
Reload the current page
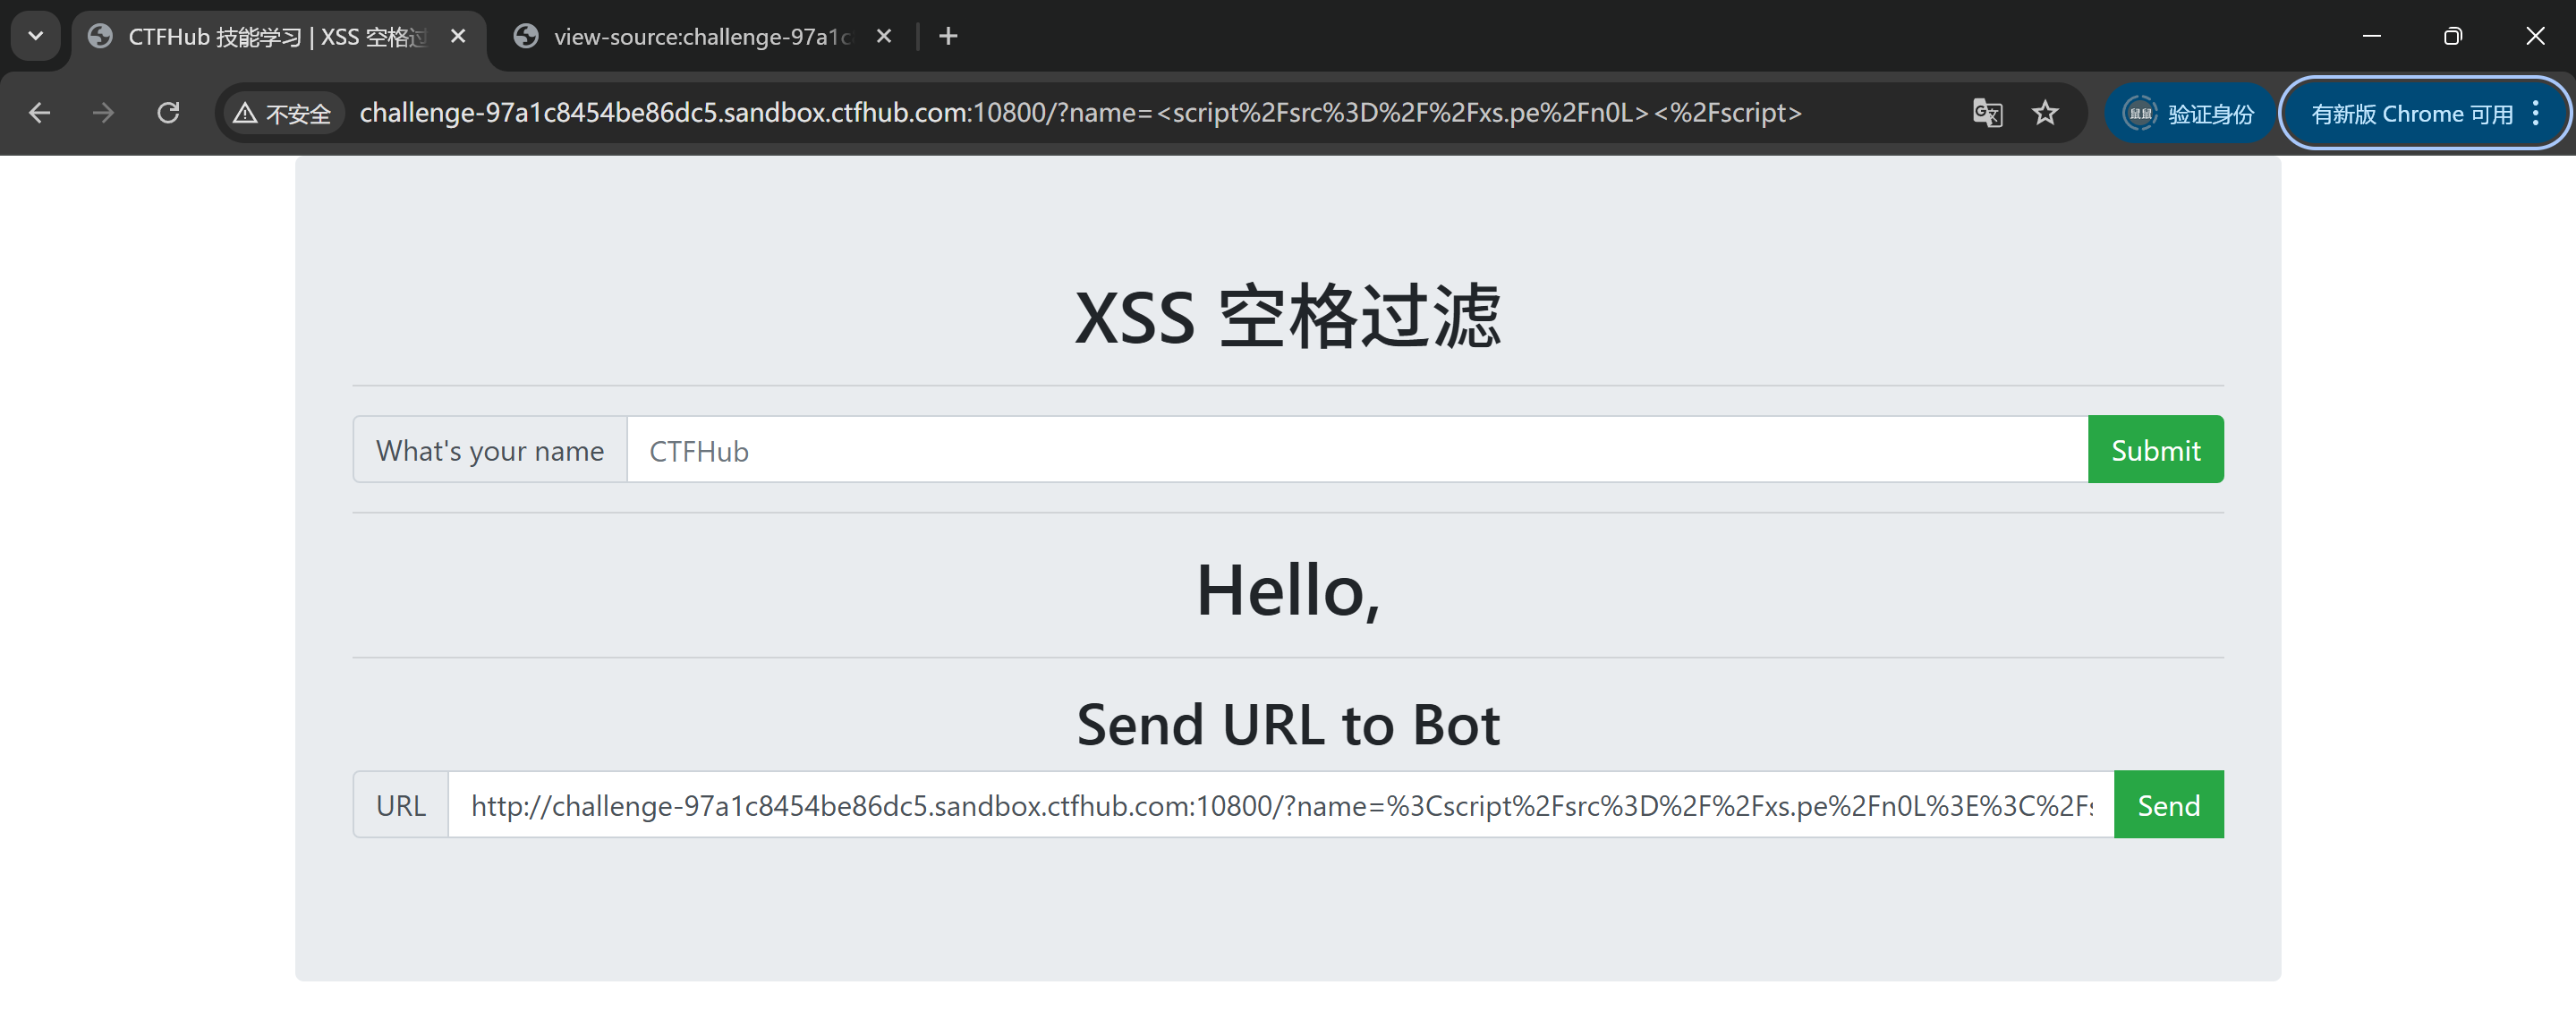click(x=168, y=113)
